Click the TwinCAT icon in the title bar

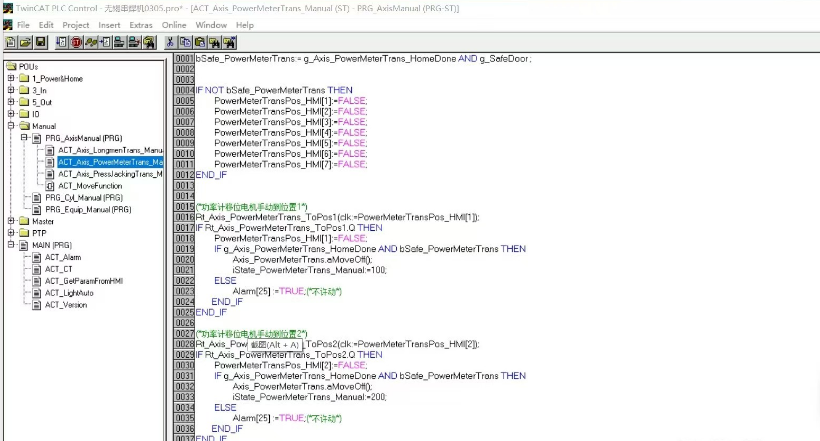coord(7,8)
